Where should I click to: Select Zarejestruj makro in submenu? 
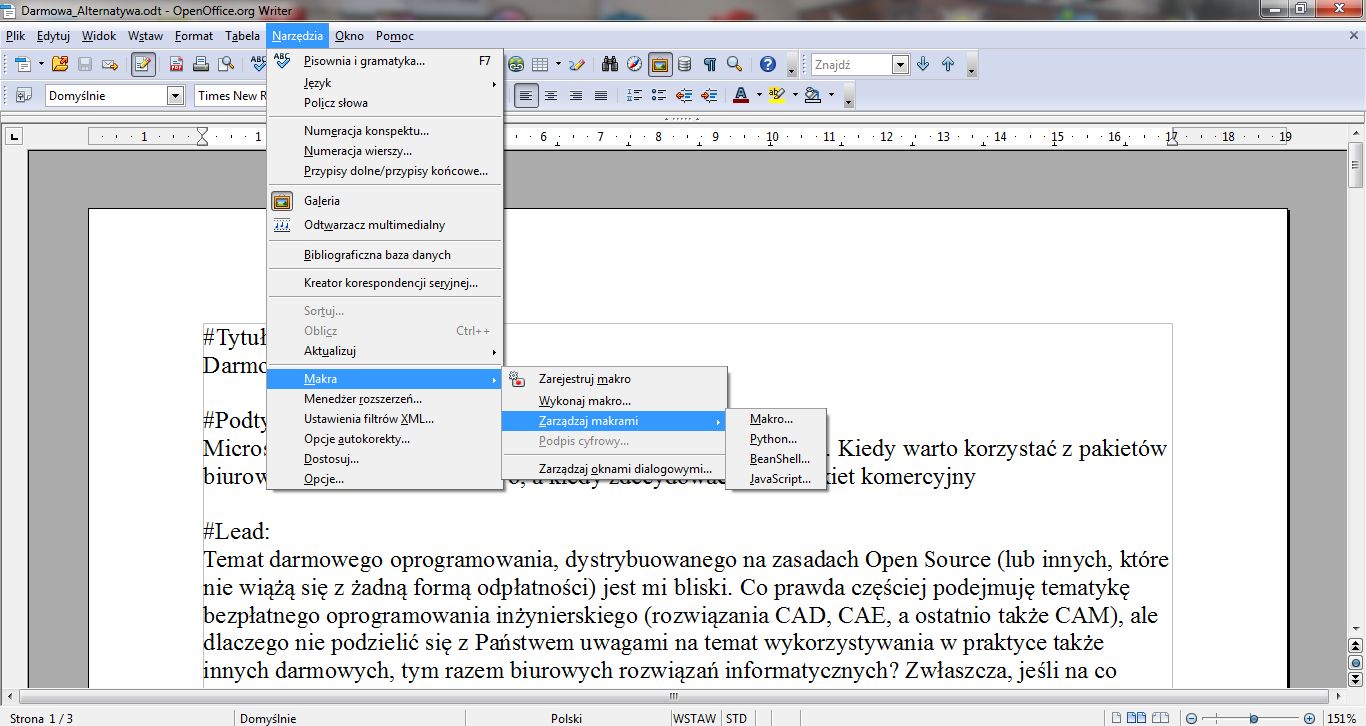614,379
